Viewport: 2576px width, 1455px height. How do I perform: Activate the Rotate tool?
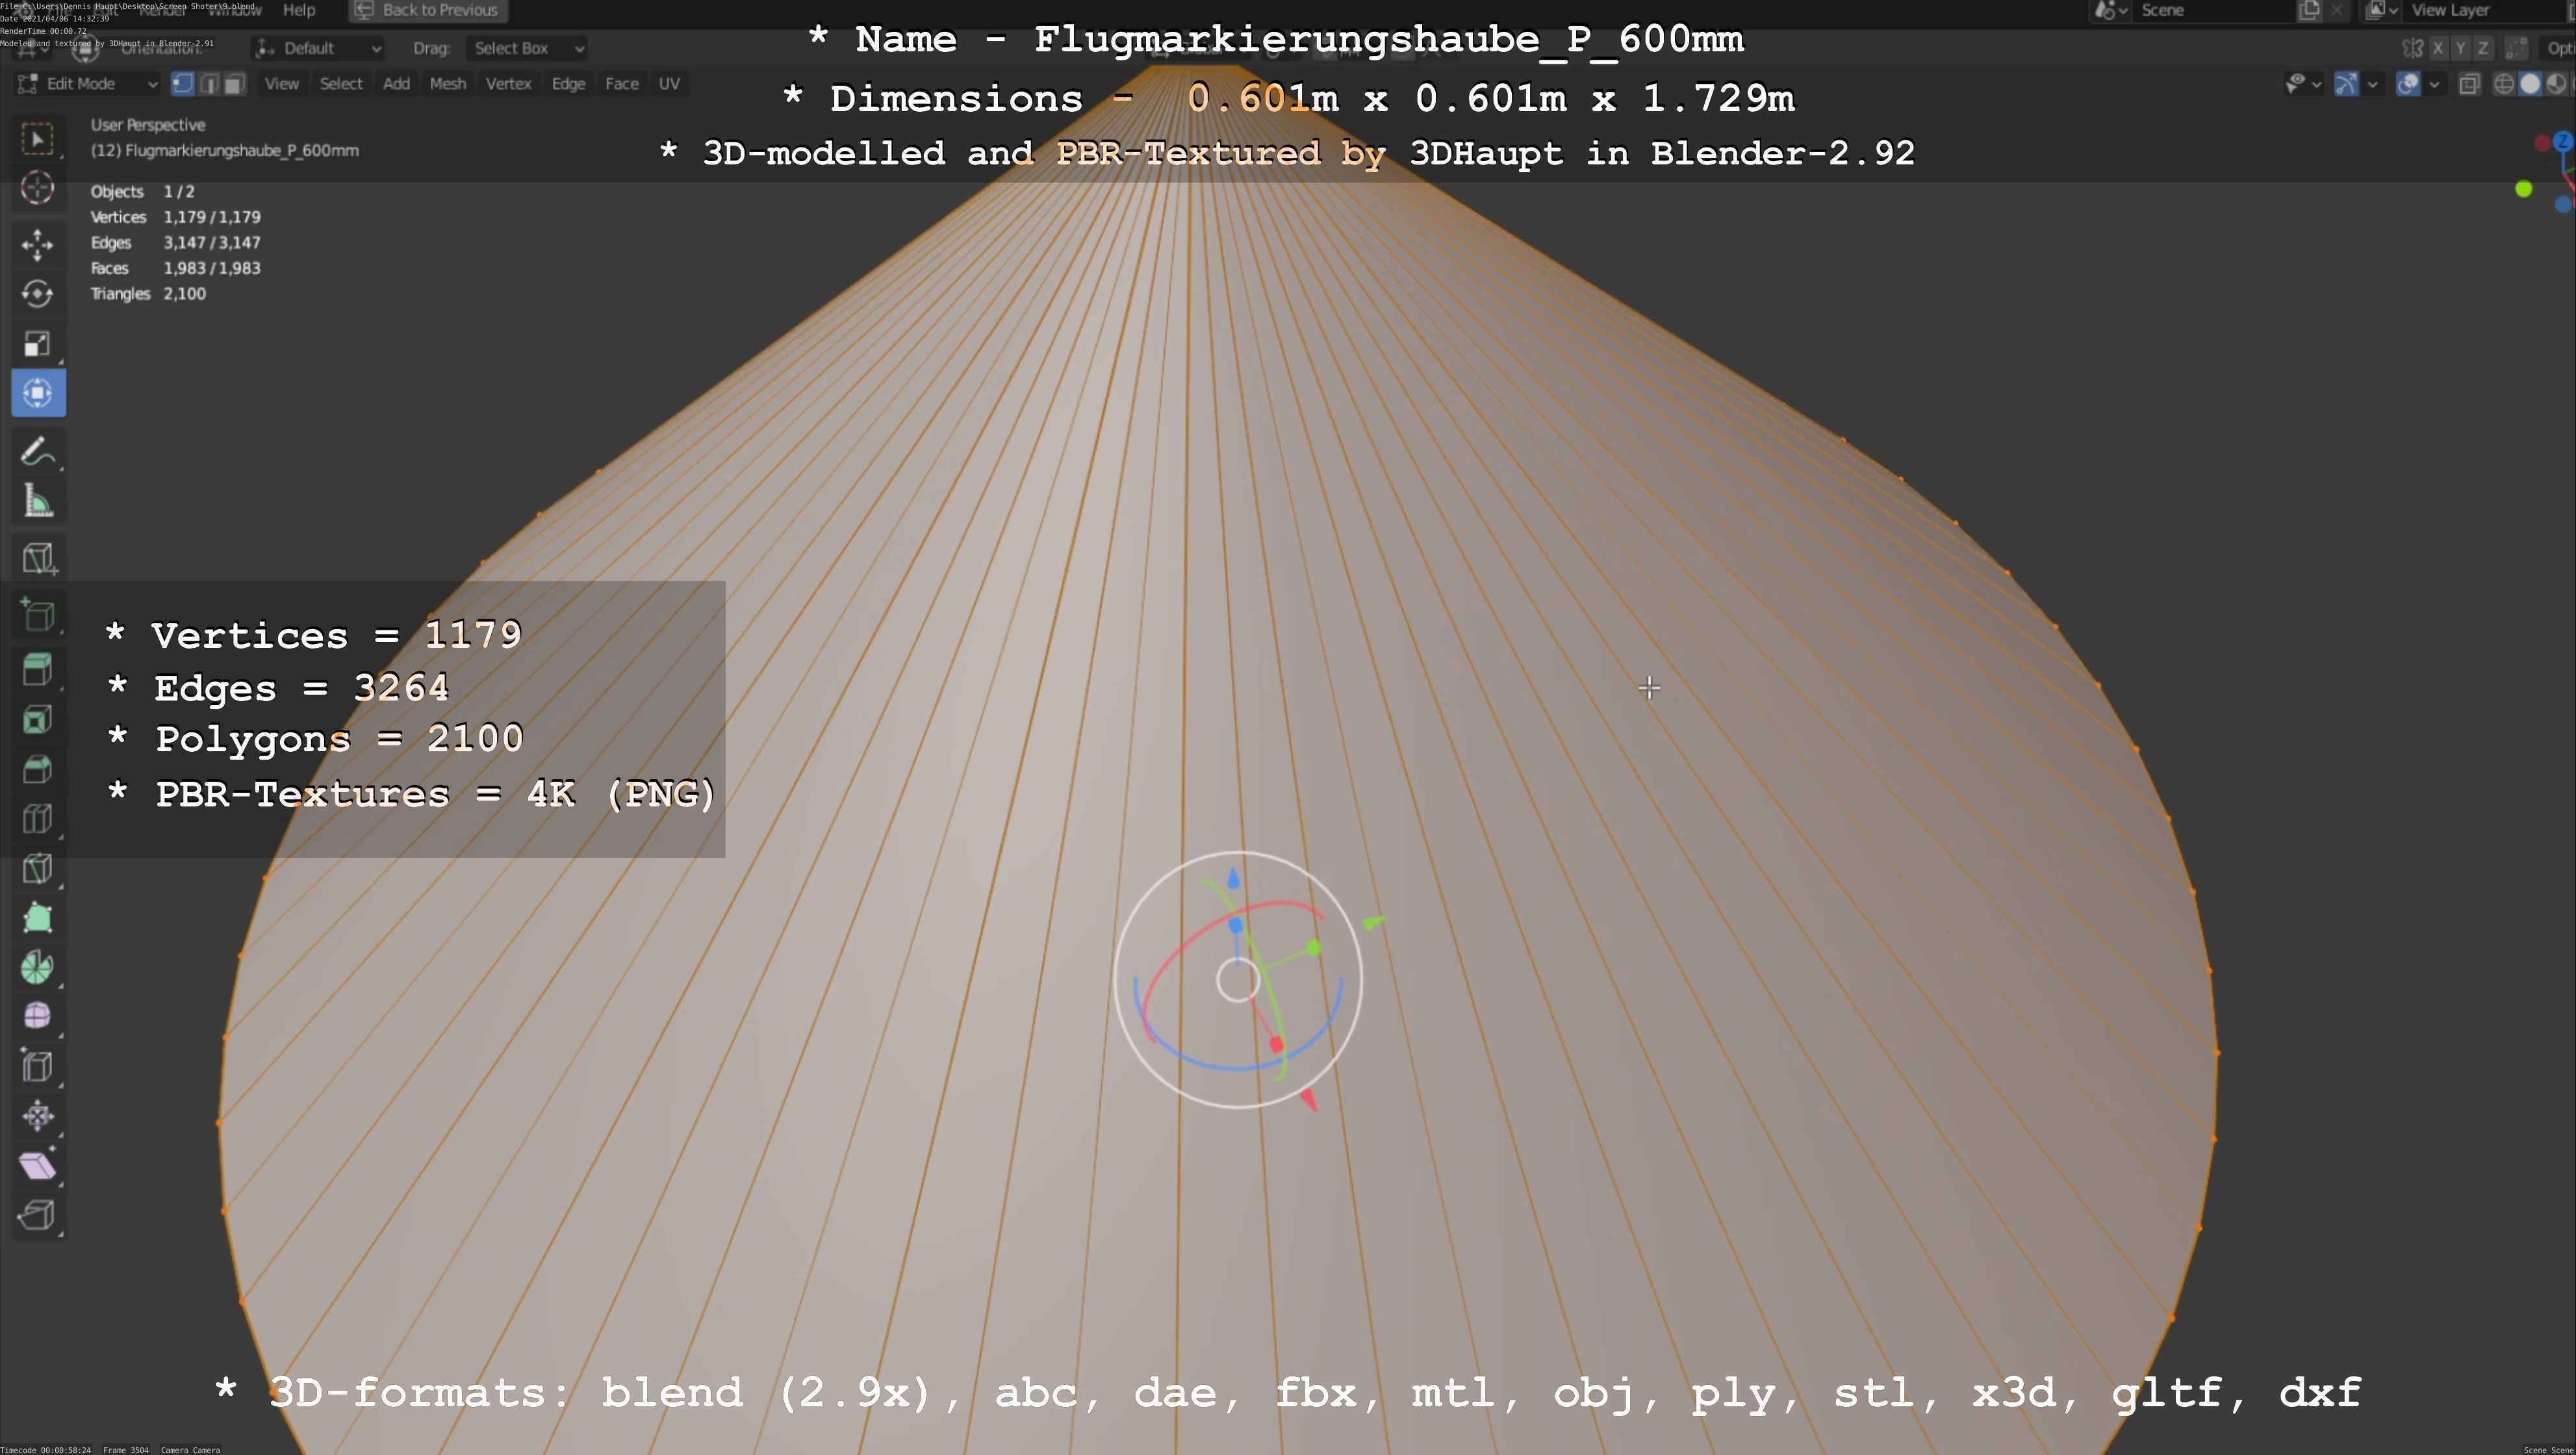coord(38,294)
